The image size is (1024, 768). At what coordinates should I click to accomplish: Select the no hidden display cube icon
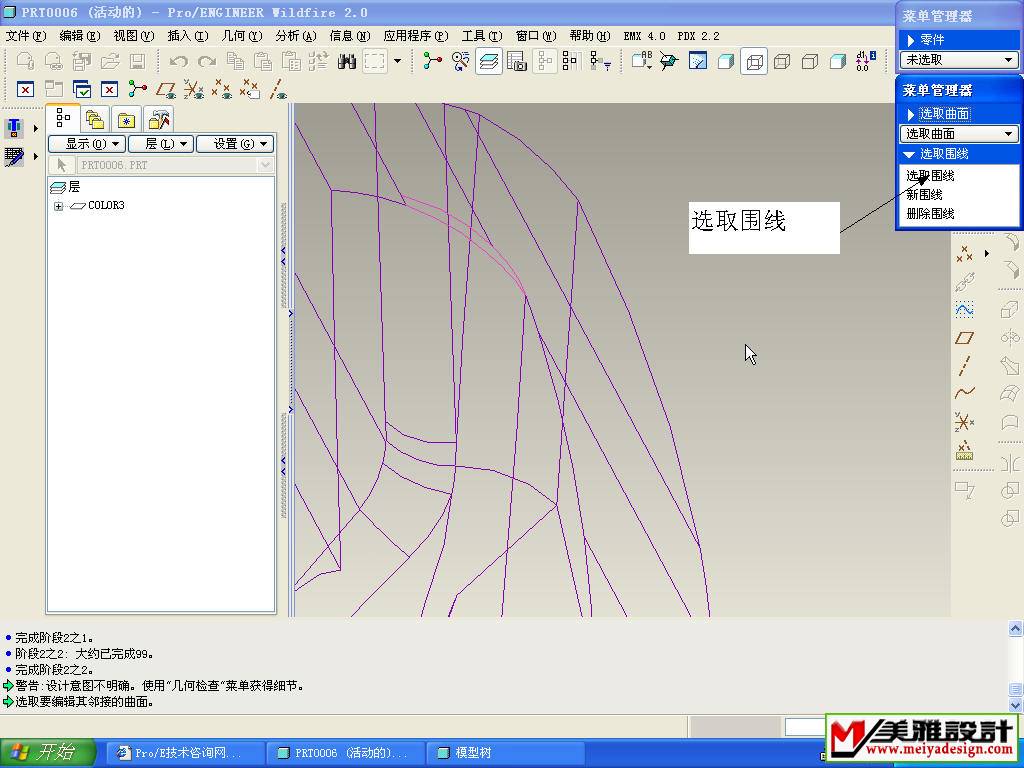coord(810,62)
